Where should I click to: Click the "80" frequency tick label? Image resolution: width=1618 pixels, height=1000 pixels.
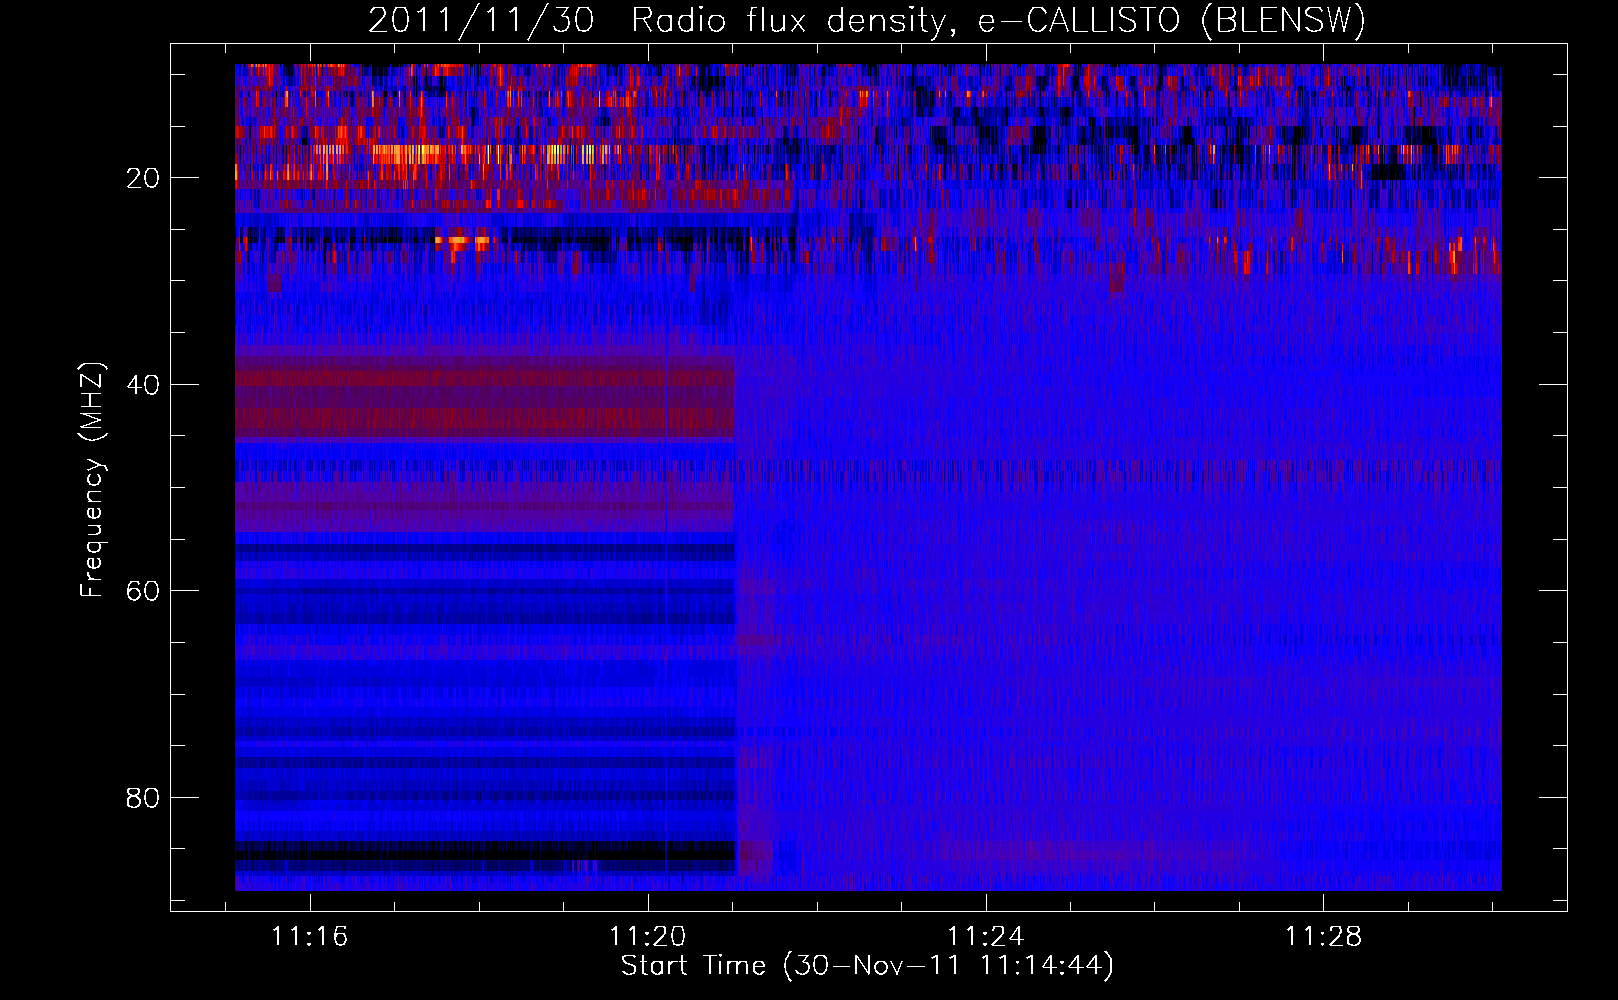point(144,798)
